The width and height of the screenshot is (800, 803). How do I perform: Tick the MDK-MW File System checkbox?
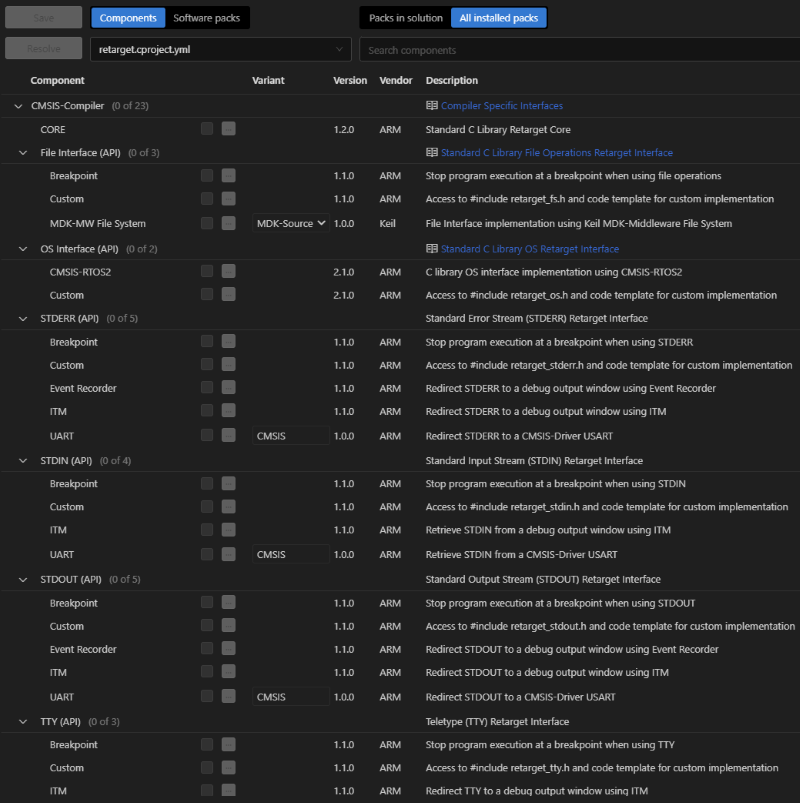[x=207, y=223]
